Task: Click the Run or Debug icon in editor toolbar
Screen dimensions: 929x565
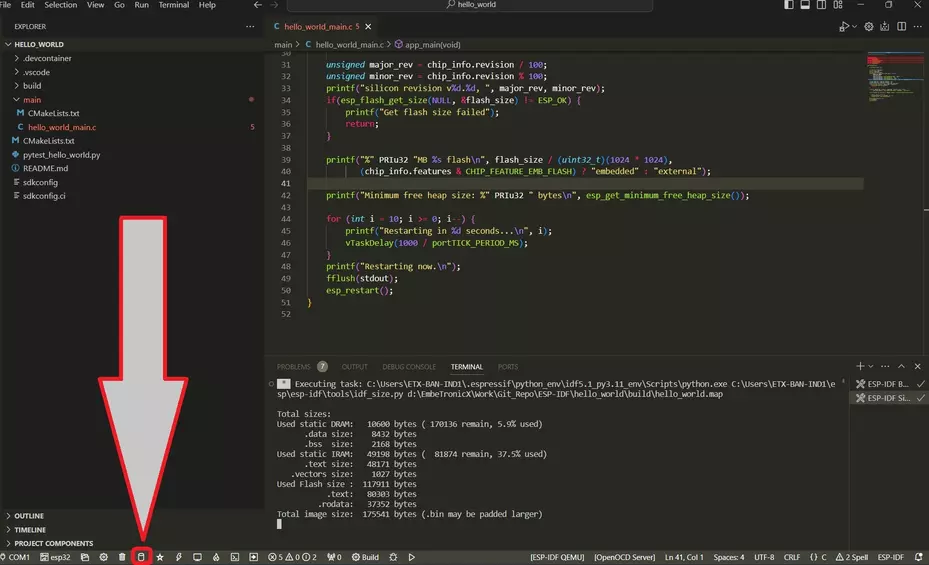Action: coord(844,27)
